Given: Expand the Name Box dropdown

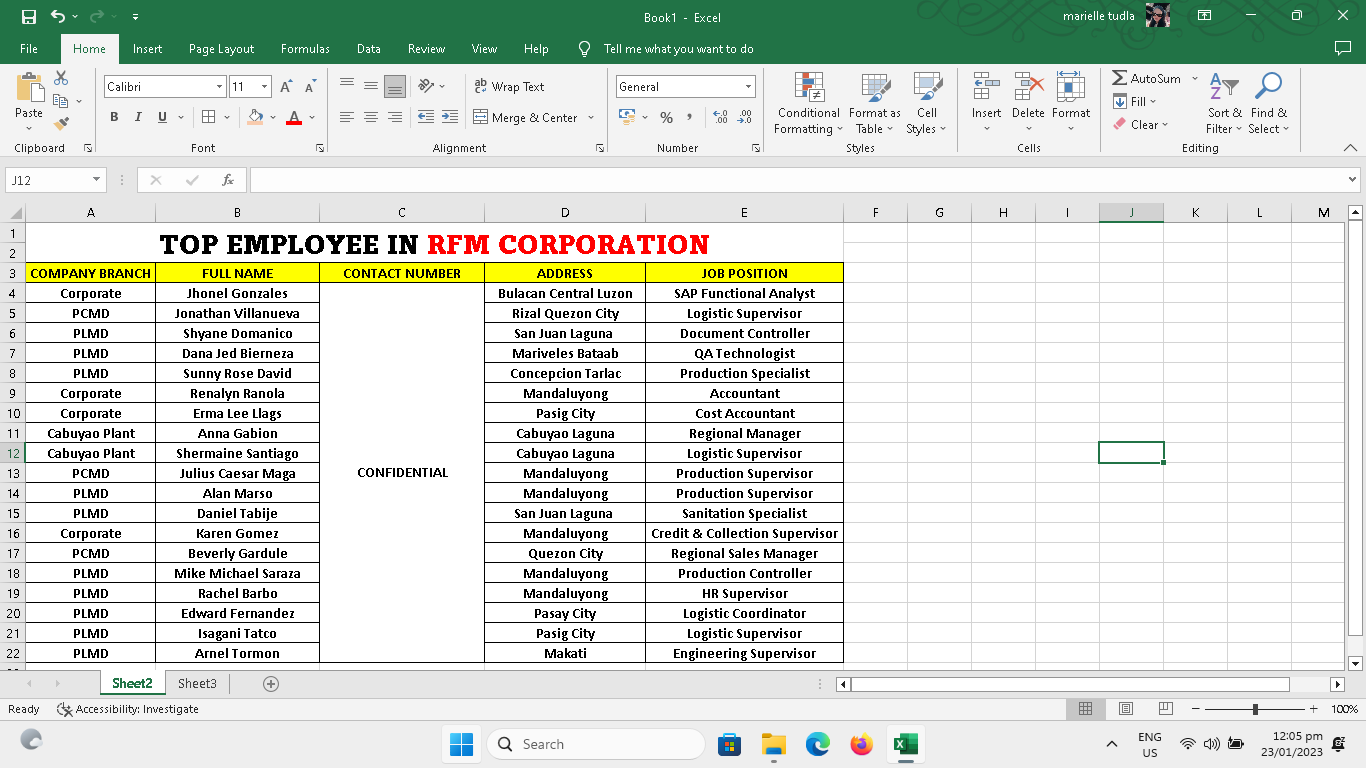Looking at the screenshot, I should [x=97, y=180].
